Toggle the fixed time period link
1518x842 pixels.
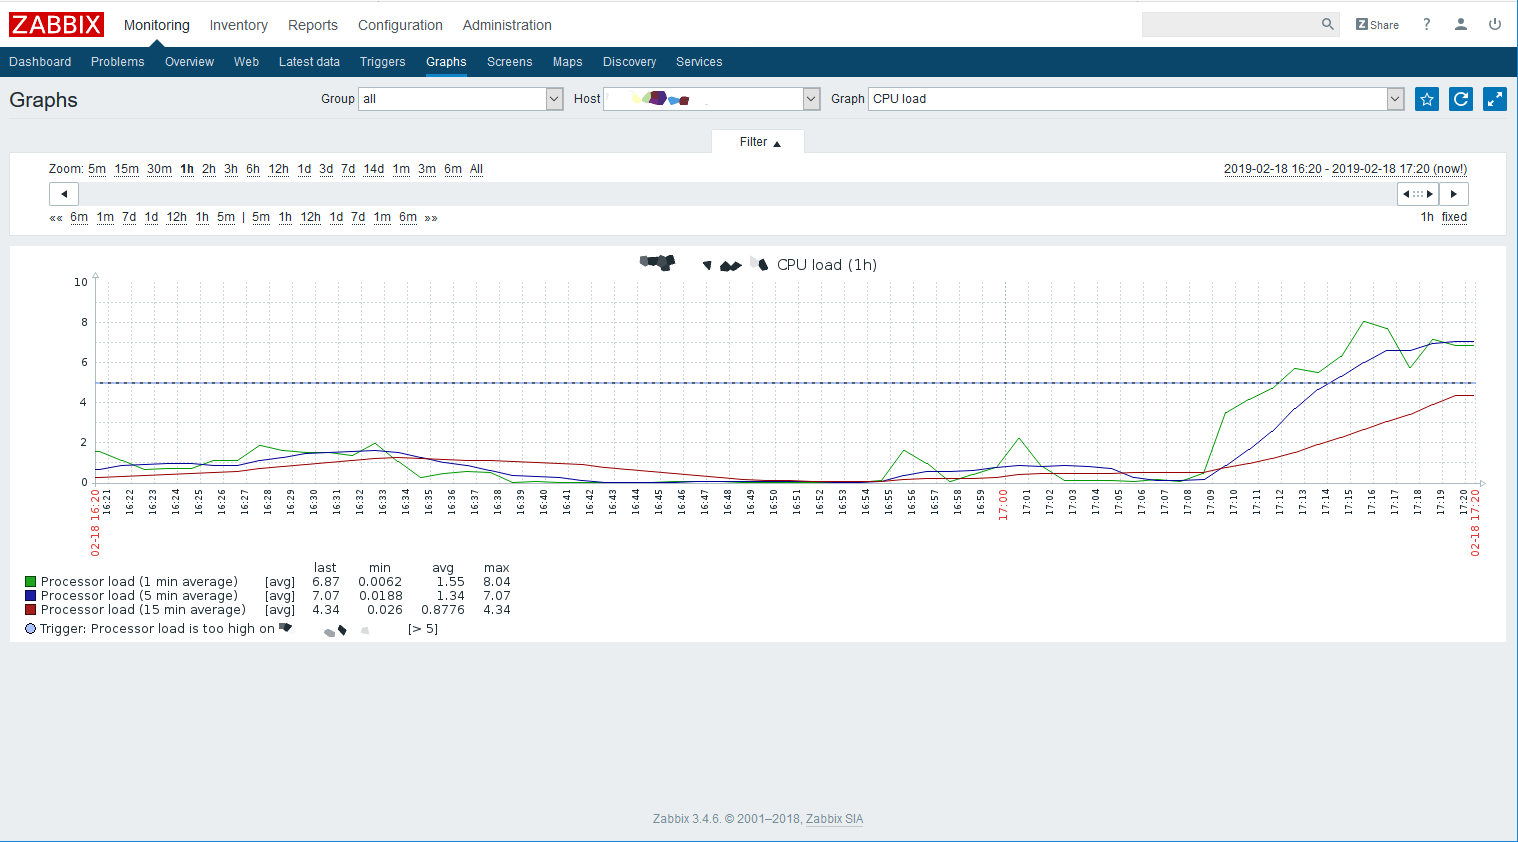(1454, 217)
